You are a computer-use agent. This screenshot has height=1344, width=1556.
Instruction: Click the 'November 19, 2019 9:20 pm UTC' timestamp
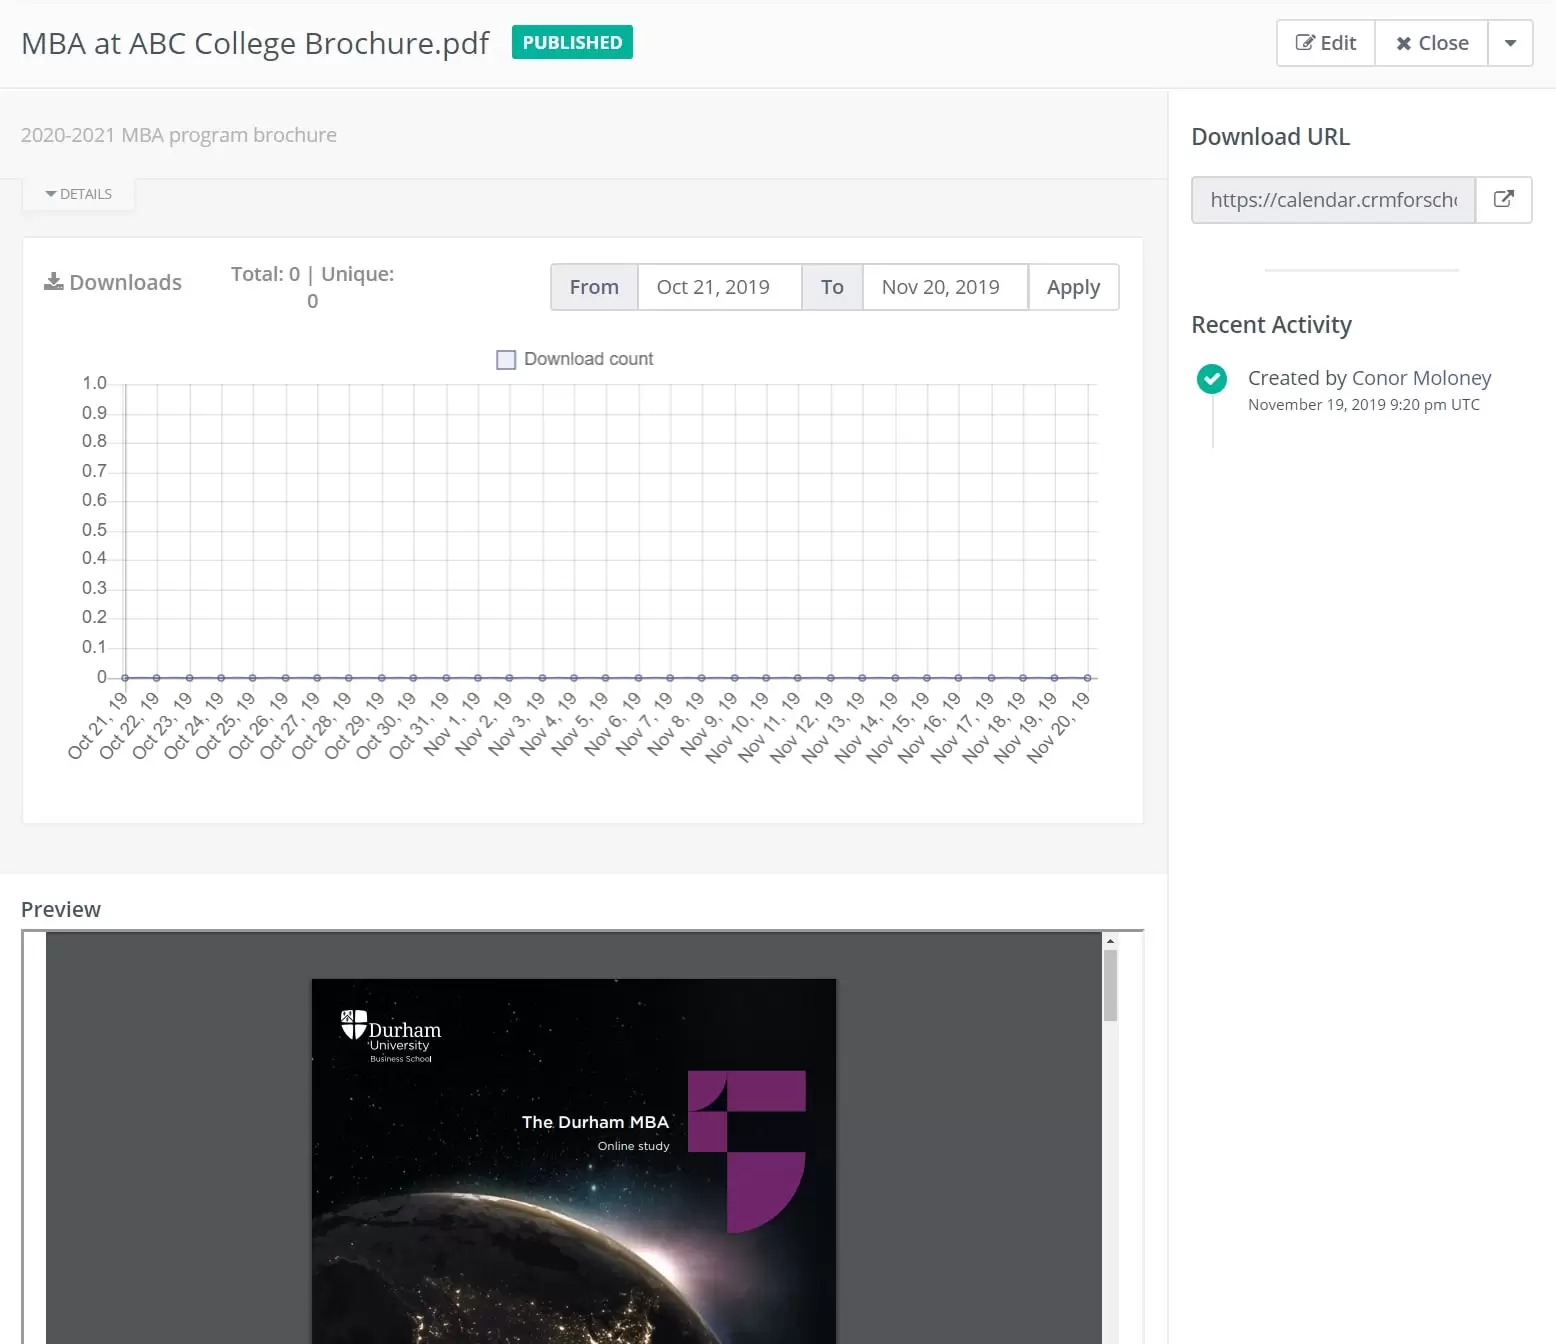point(1364,405)
